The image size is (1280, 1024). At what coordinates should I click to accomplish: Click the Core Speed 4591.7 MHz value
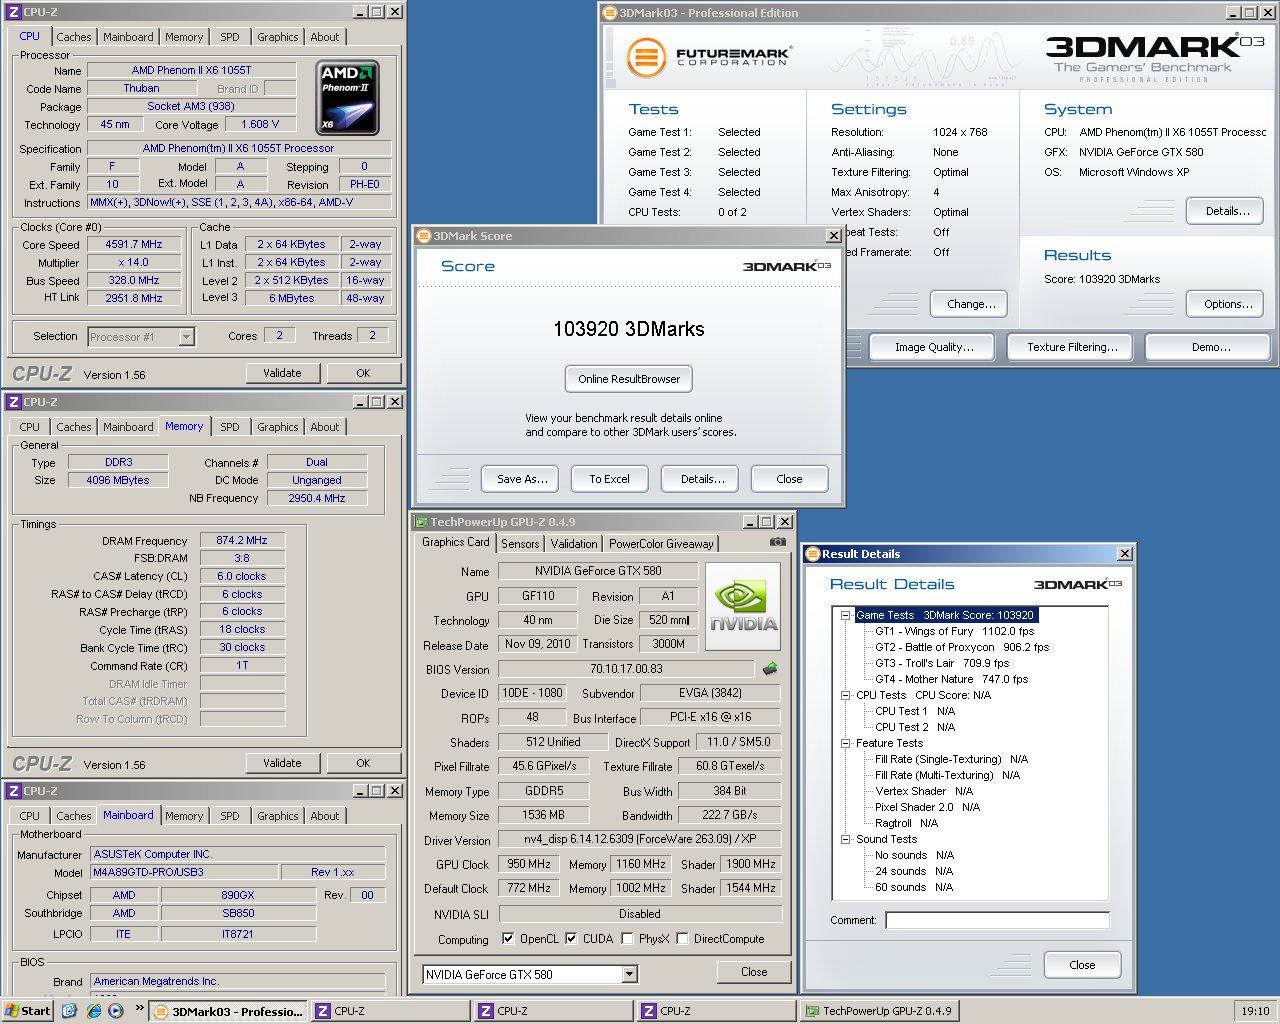point(134,244)
